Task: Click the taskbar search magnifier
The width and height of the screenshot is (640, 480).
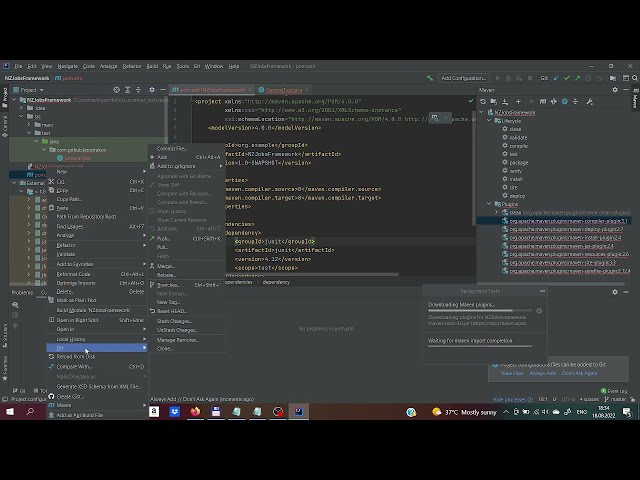Action: point(30,411)
